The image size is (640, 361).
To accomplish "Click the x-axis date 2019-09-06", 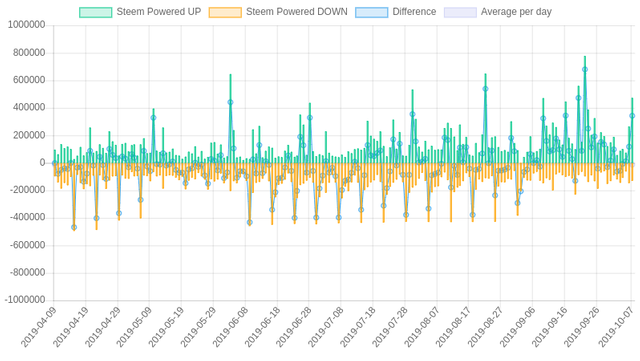I will tap(518, 327).
